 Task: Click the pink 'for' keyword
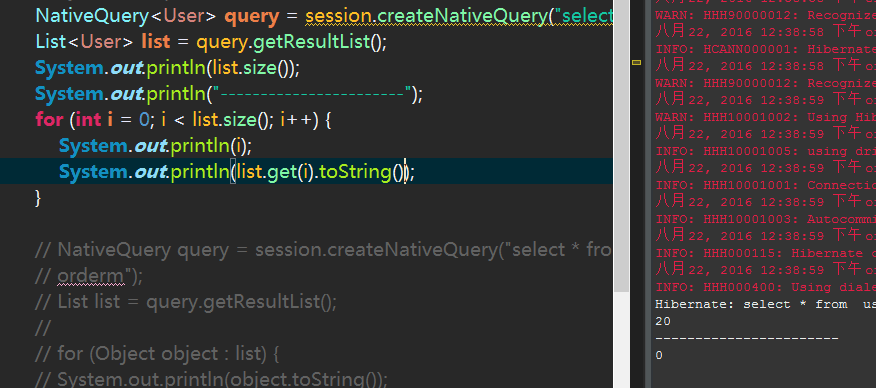pos(49,119)
